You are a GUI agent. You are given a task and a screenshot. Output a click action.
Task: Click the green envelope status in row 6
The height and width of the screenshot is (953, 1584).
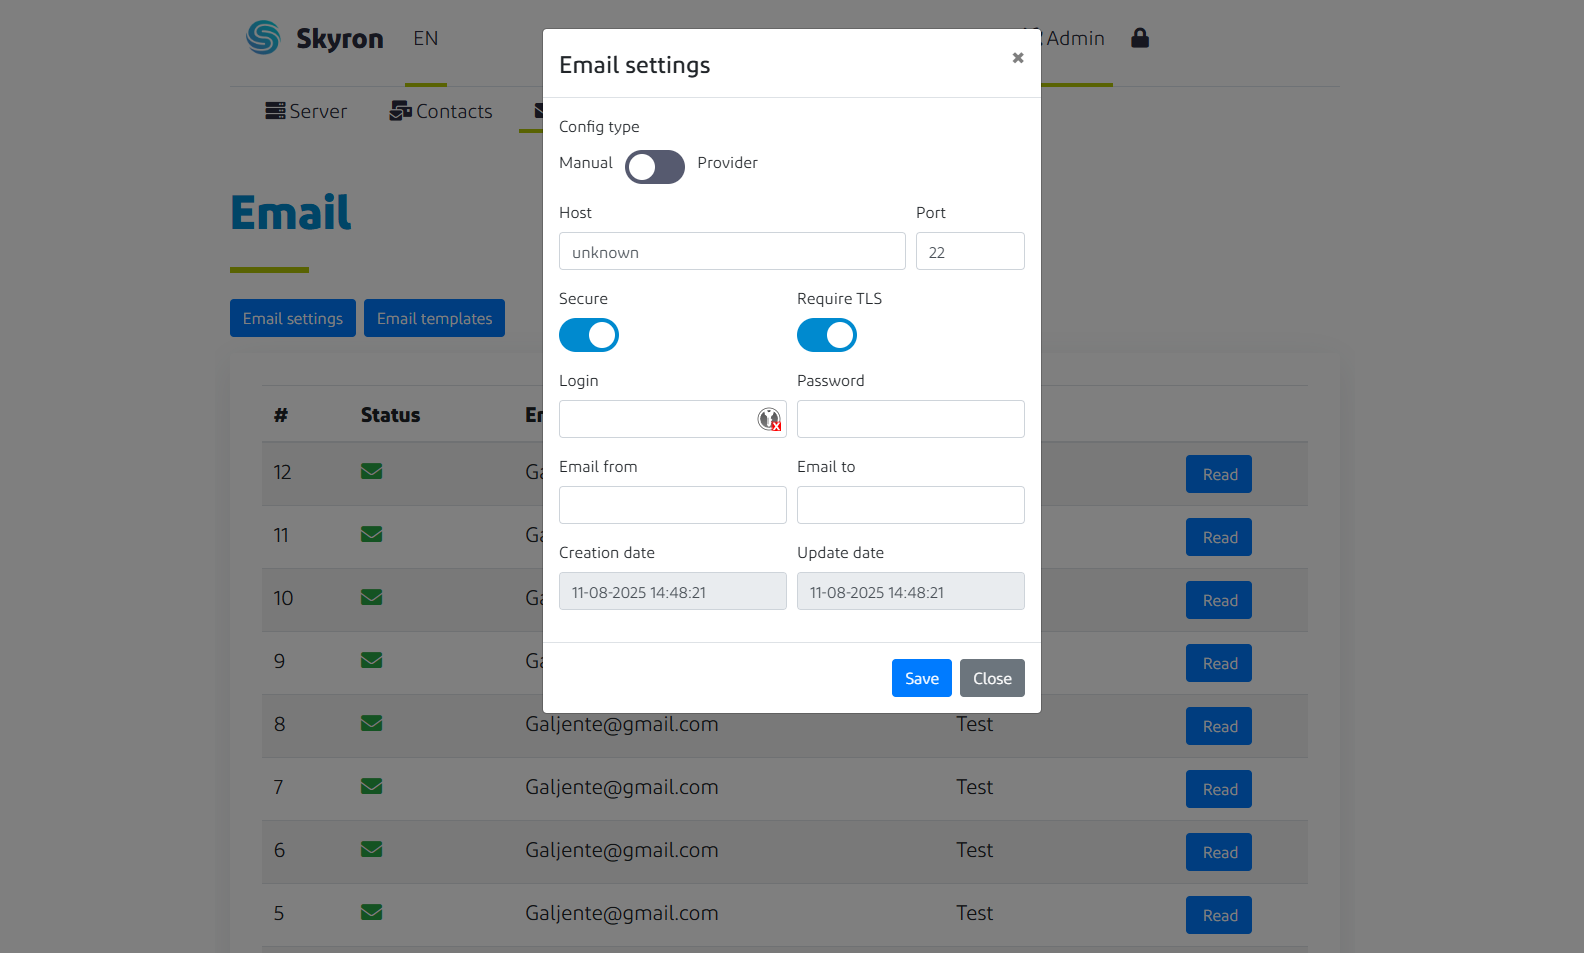372,849
